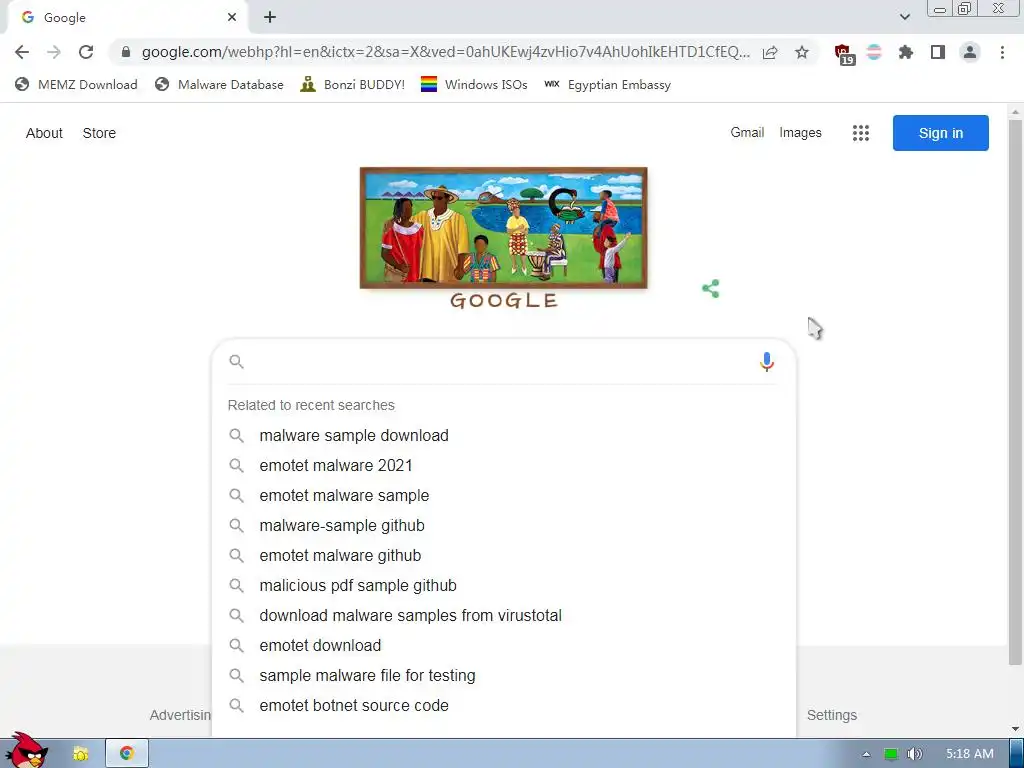Image resolution: width=1024 pixels, height=768 pixels.
Task: Start voice search with the microphone icon
Action: pos(767,362)
